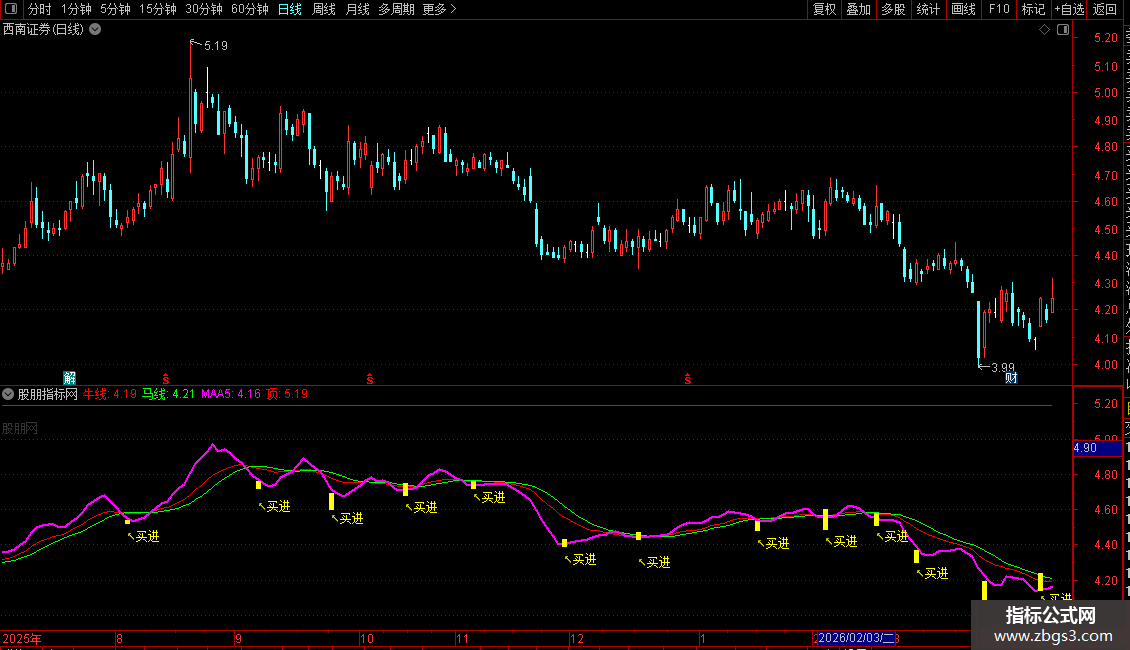
Task: Open 多周期 multi-period view
Action: [x=396, y=9]
